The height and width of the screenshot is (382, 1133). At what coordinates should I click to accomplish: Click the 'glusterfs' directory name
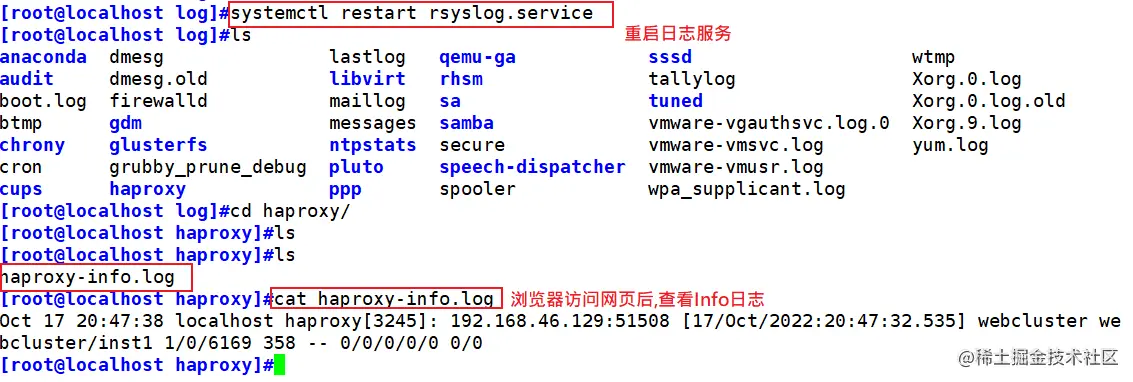tap(158, 145)
